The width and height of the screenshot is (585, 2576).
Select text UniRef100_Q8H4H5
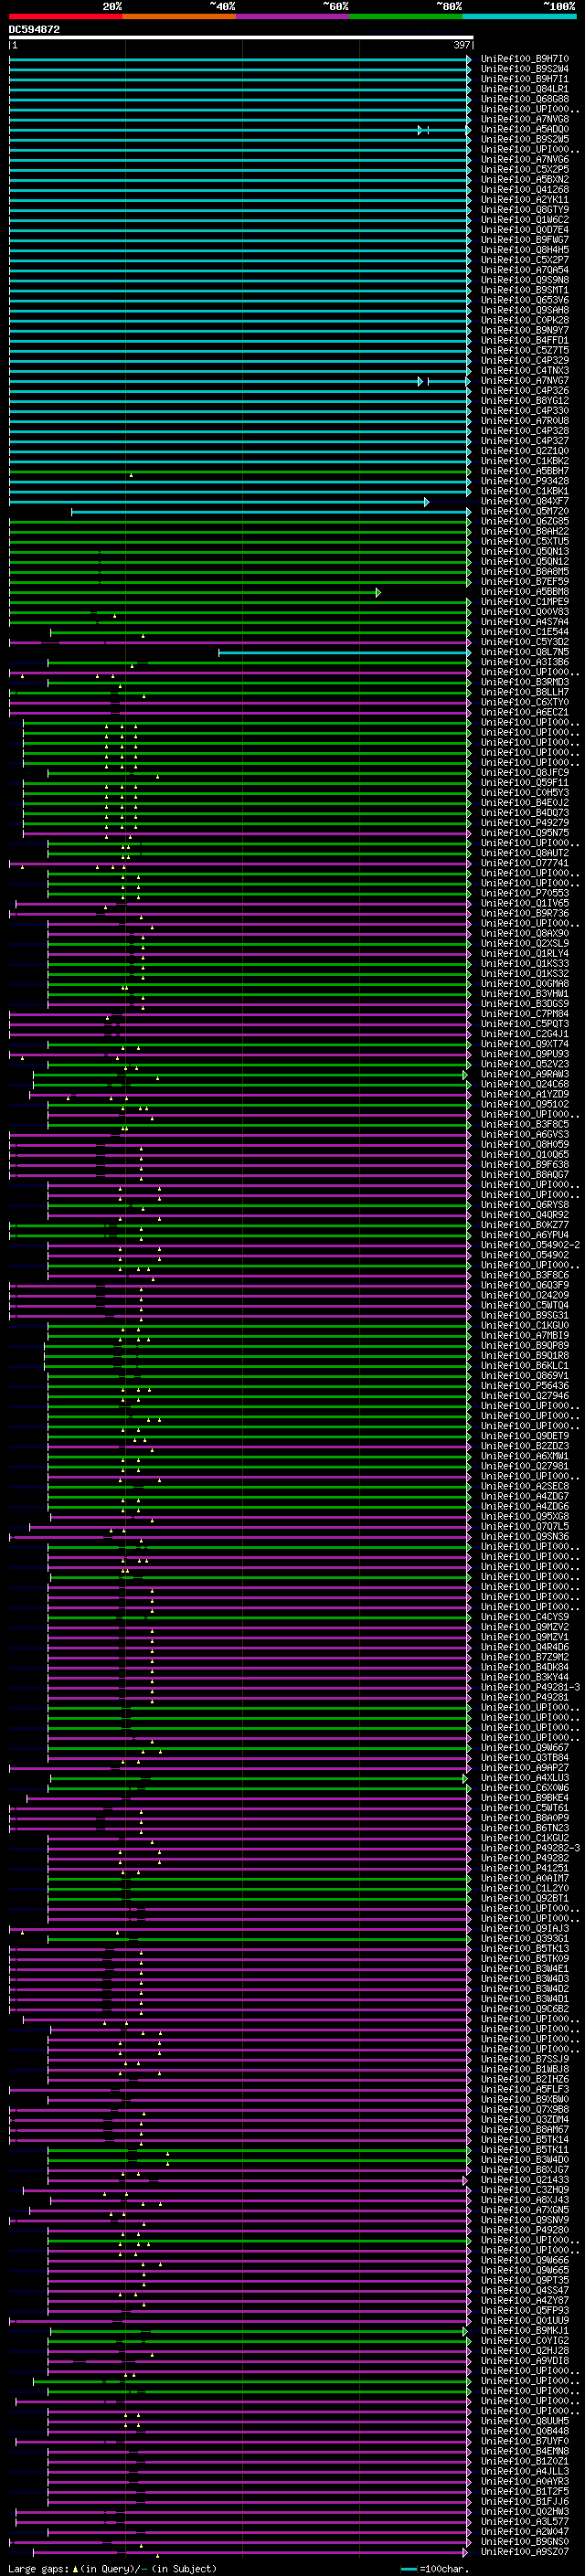click(524, 250)
